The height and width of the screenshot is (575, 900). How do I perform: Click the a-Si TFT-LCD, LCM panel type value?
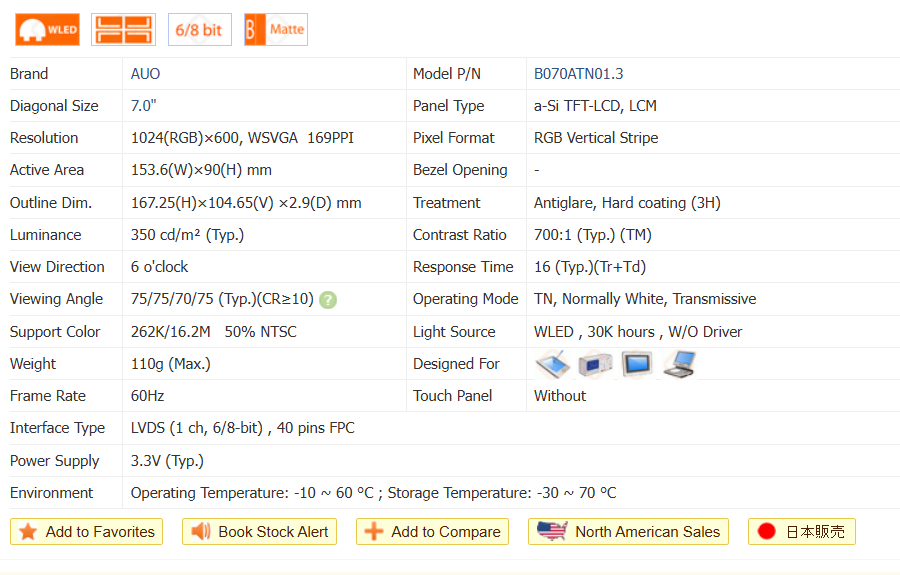click(595, 106)
